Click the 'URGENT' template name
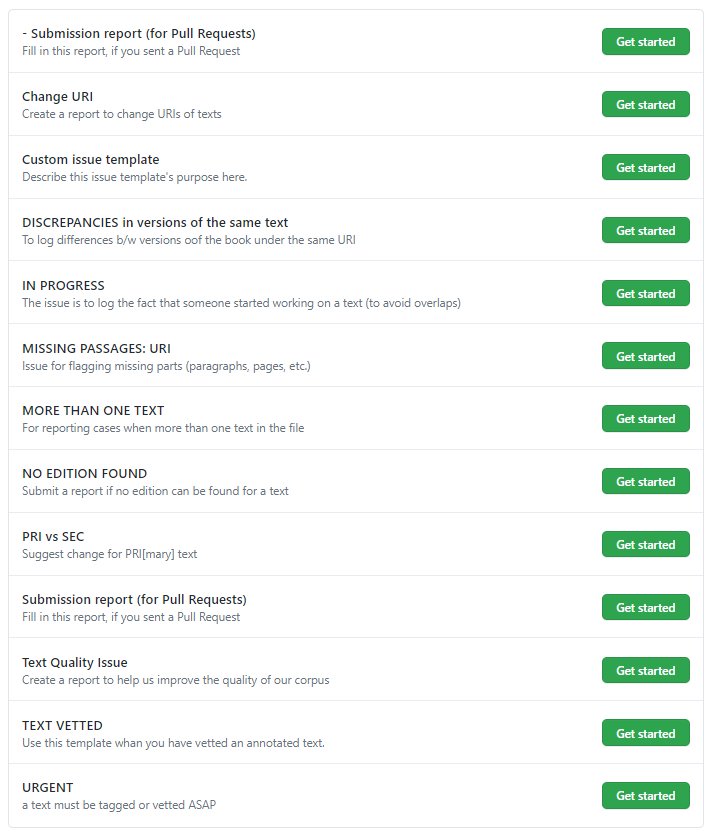Image resolution: width=713 pixels, height=833 pixels. click(48, 788)
